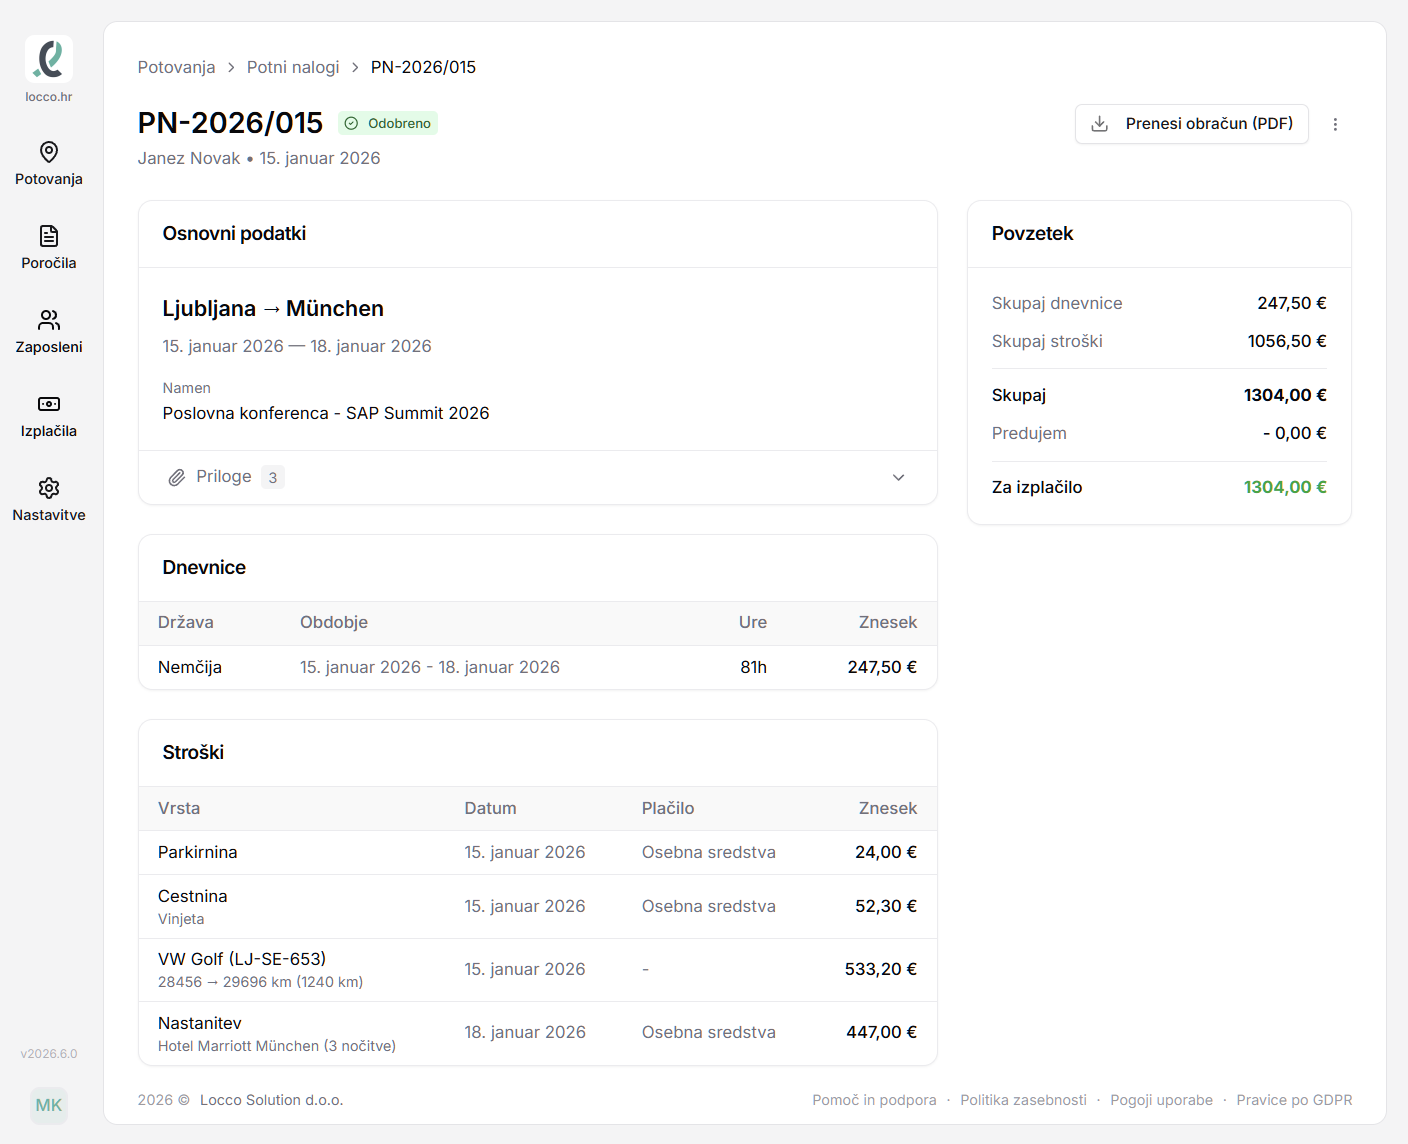Open Nastavitve via the gear icon

click(49, 488)
